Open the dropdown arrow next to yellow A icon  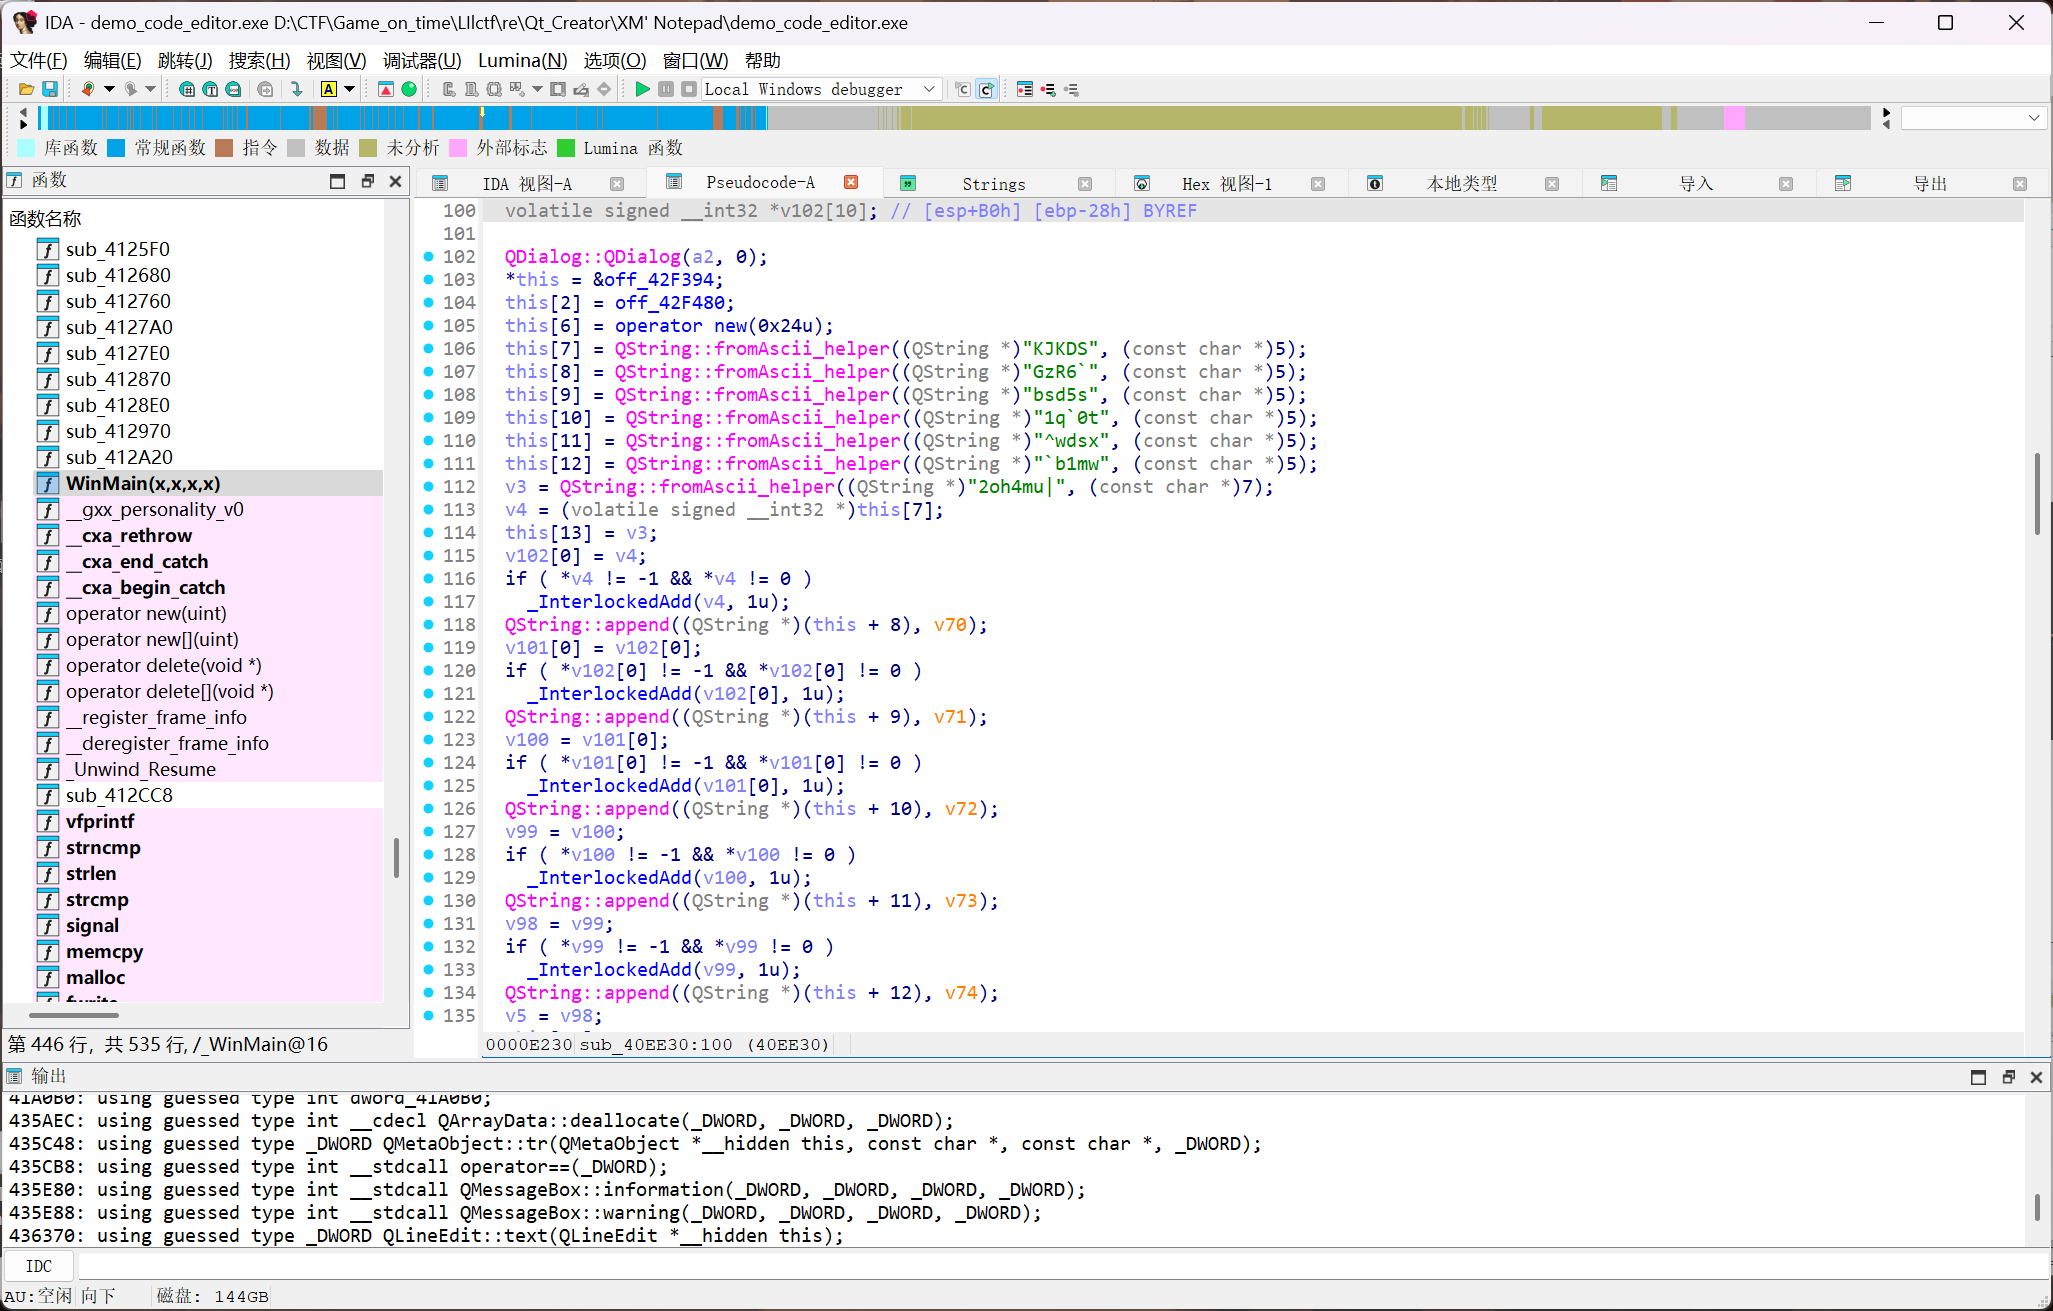pos(349,89)
